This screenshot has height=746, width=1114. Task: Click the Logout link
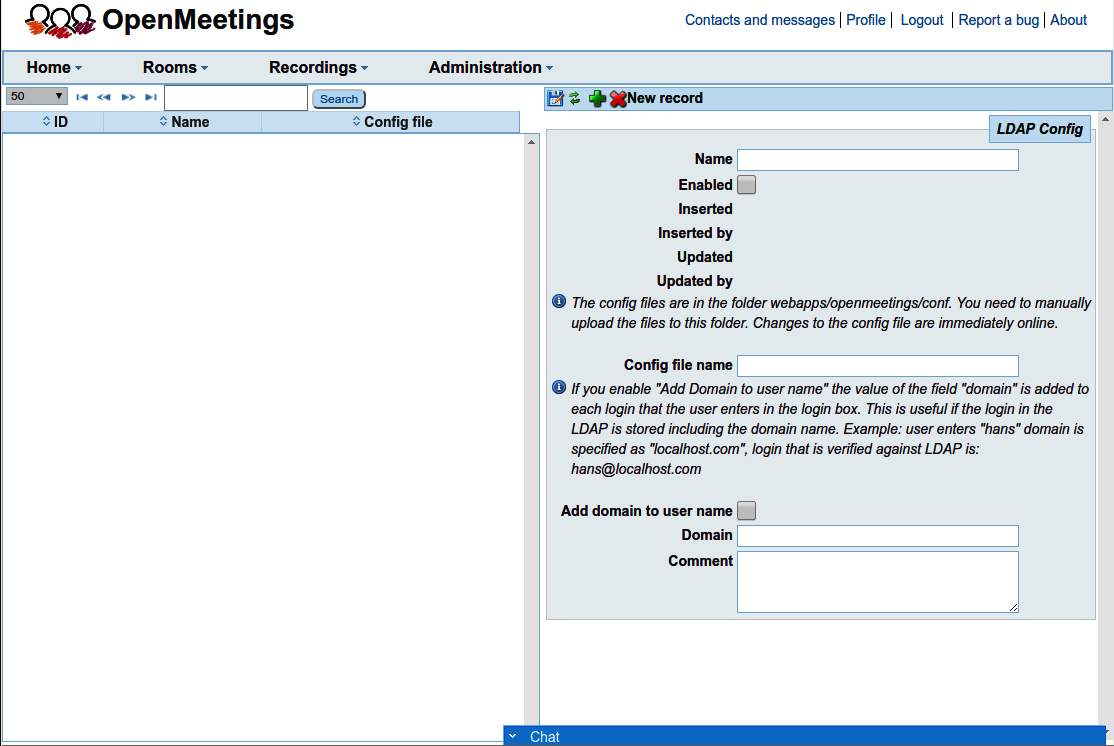(x=921, y=20)
